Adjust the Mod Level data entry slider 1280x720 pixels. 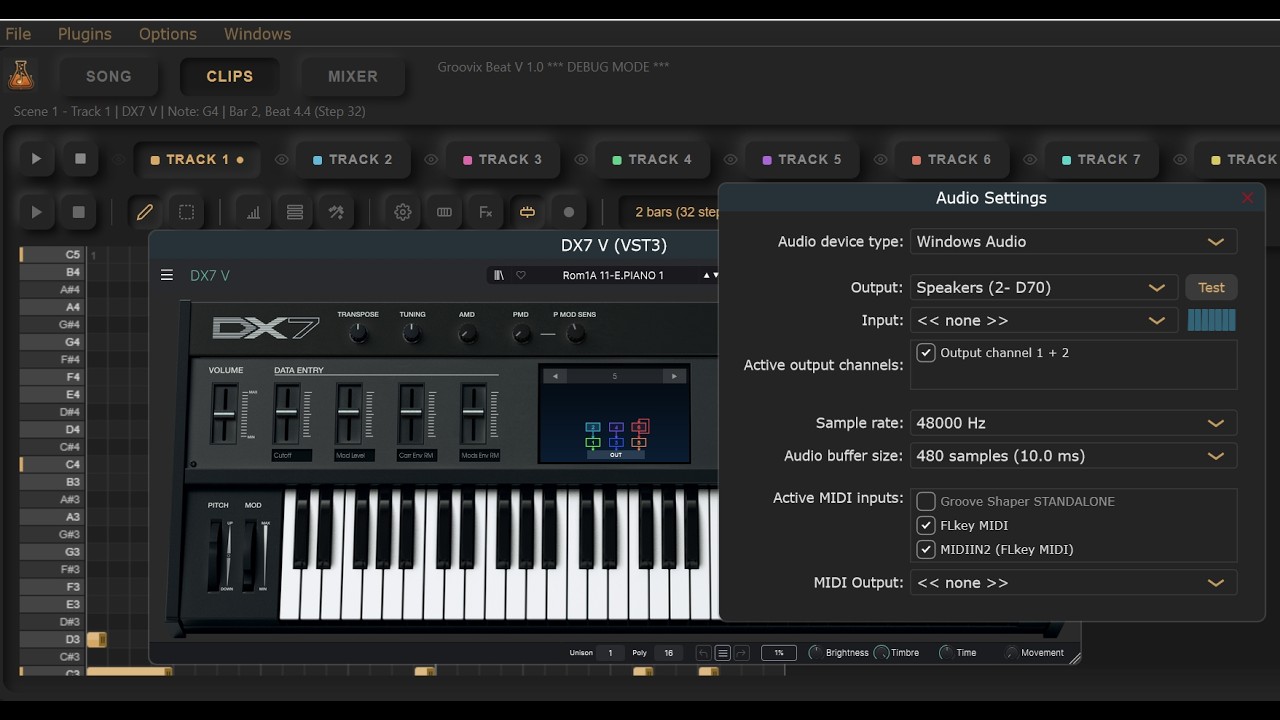348,414
